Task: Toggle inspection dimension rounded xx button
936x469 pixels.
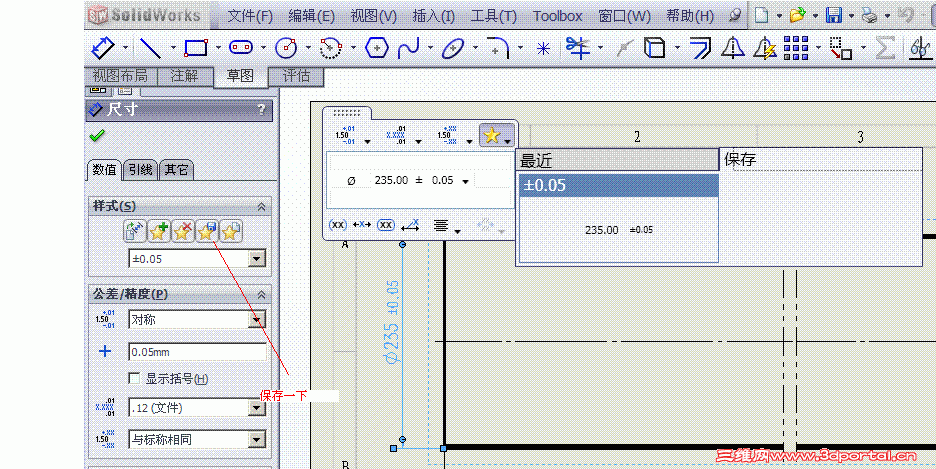Action: [386, 225]
